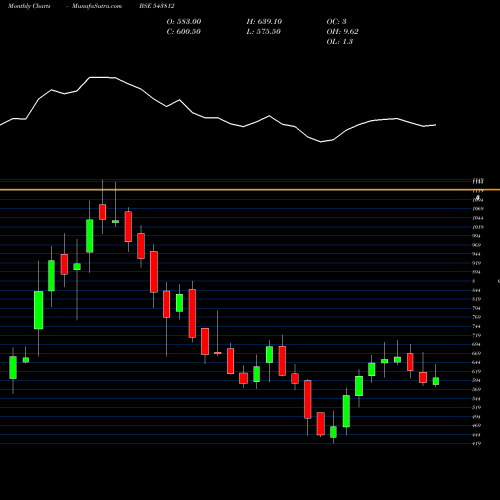Click the 594 price axis label

click(x=477, y=380)
